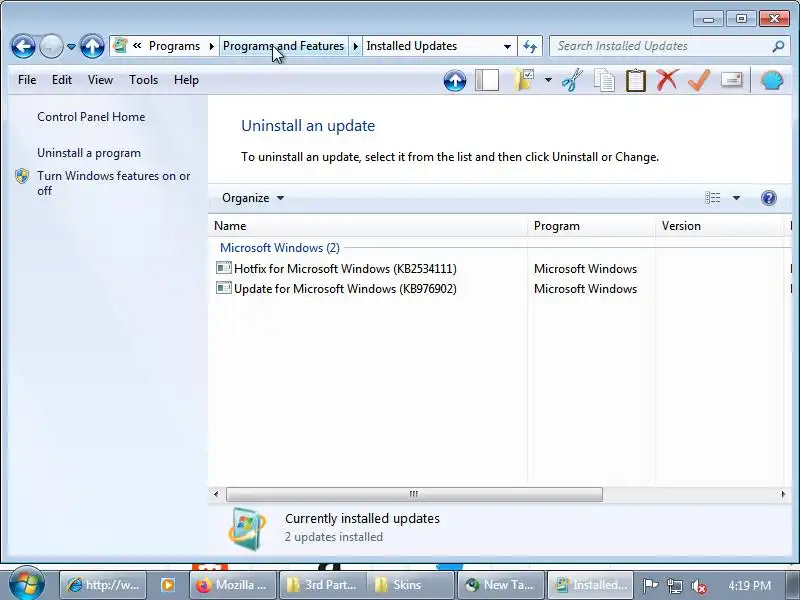Click the email envelope toolbar icon
This screenshot has width=800, height=600.
[731, 80]
